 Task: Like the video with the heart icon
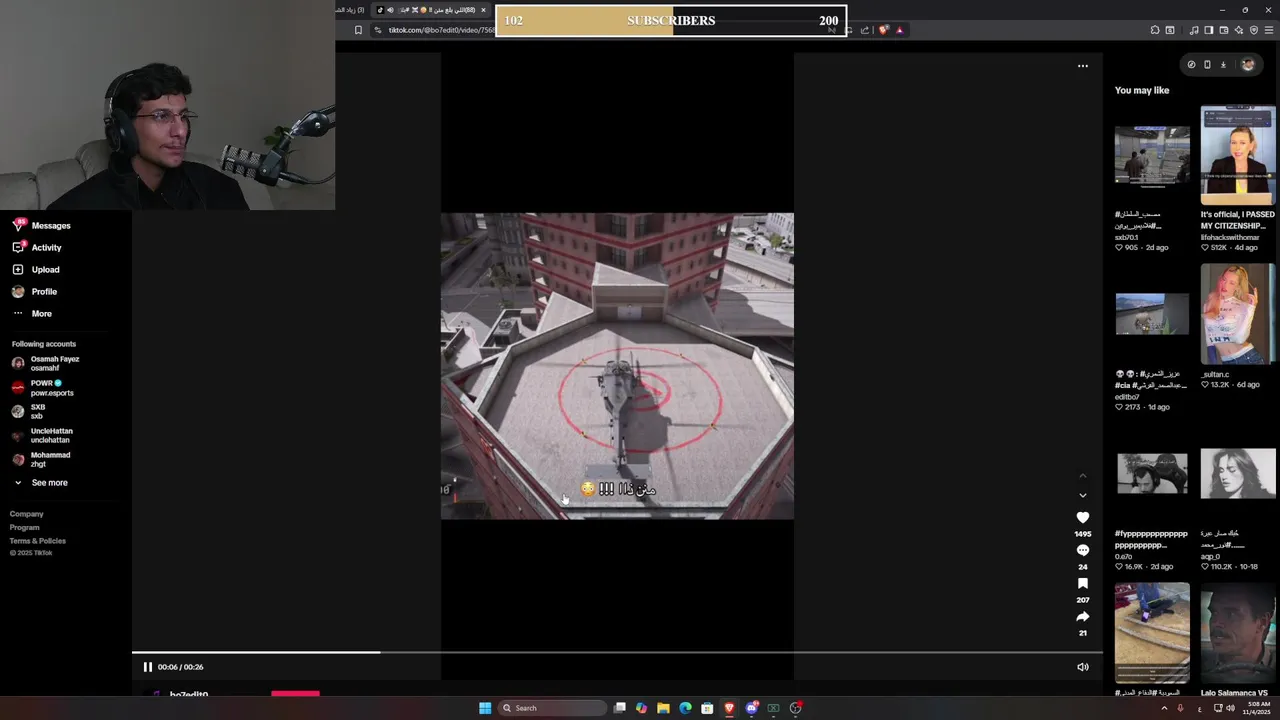pyautogui.click(x=1082, y=517)
